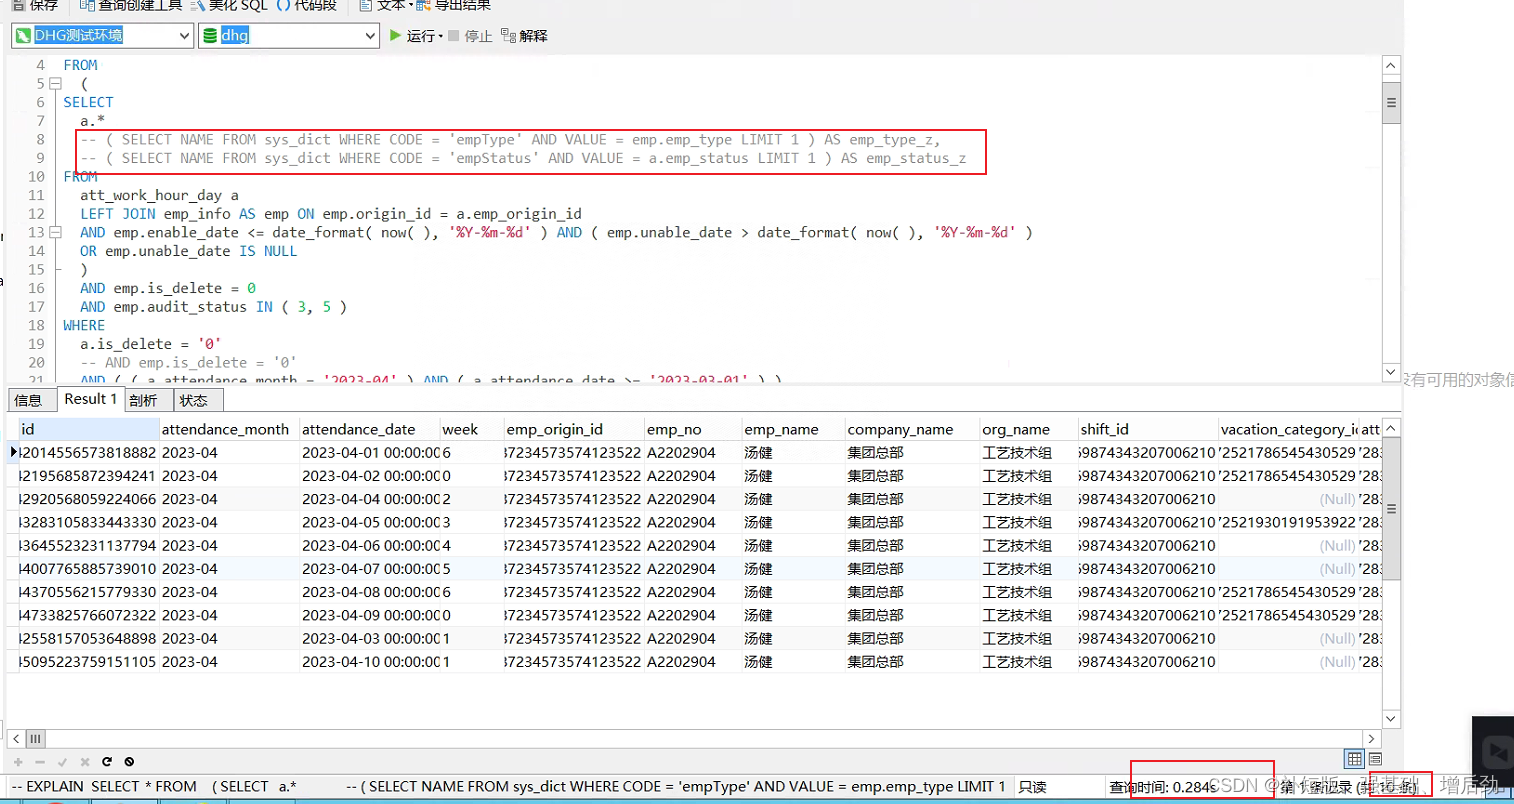Select the Result 1 tab
This screenshot has height=804, width=1514.
(x=91, y=399)
